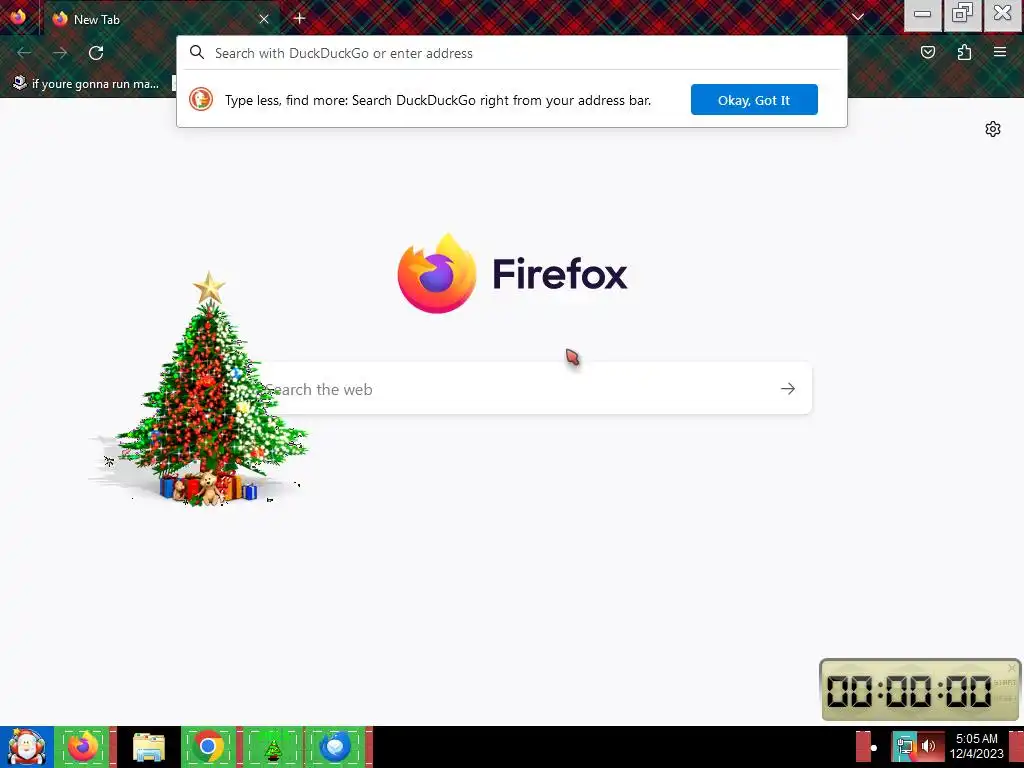Click the network tray icon
The height and width of the screenshot is (768, 1024).
(905, 745)
